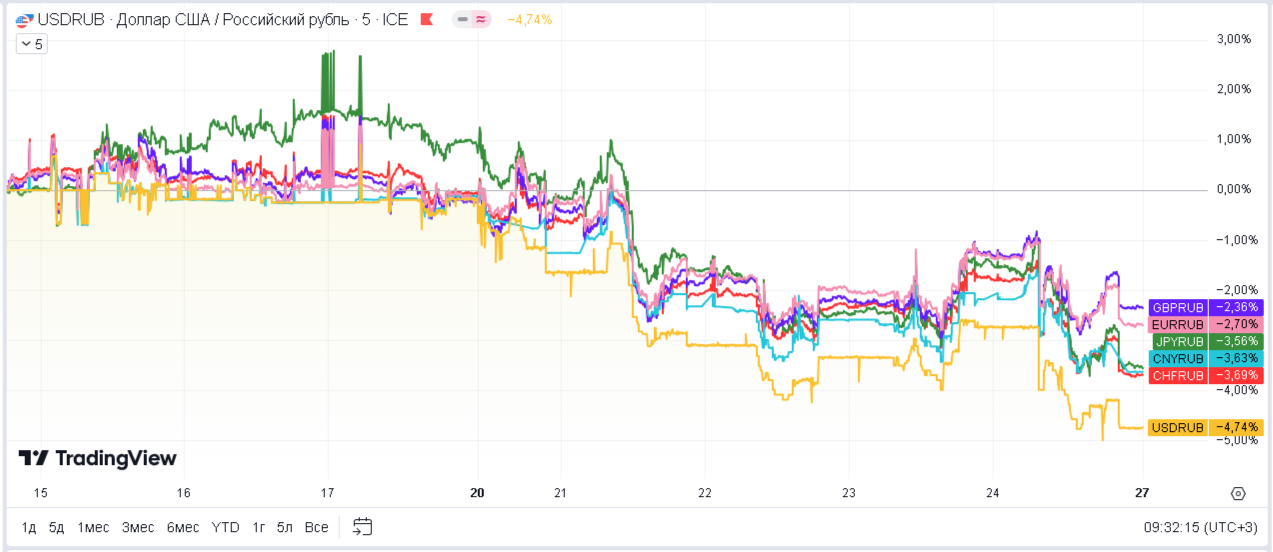The width and height of the screenshot is (1273, 552).
Task: Open chart settings hexagon icon
Action: pyautogui.click(x=1238, y=493)
